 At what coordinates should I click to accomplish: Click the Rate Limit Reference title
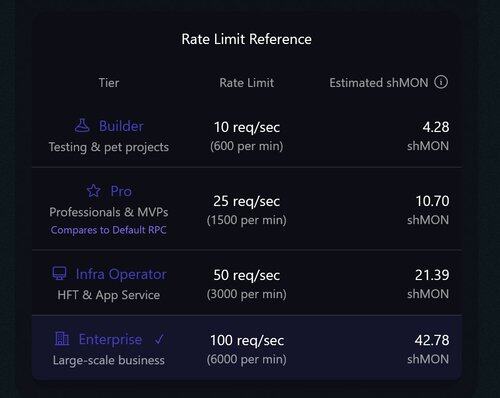[x=247, y=39]
